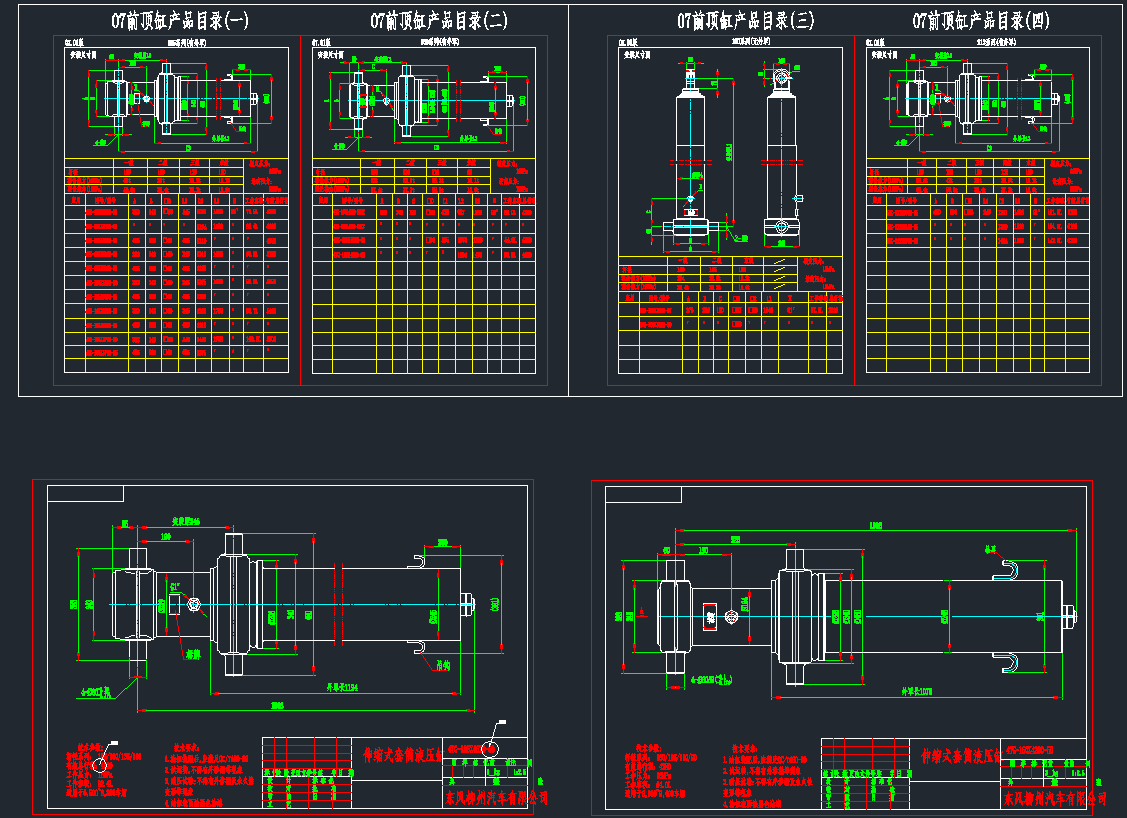Click the 07前顶缸产品目录(三) title text
1127x818 pixels.
(745, 21)
